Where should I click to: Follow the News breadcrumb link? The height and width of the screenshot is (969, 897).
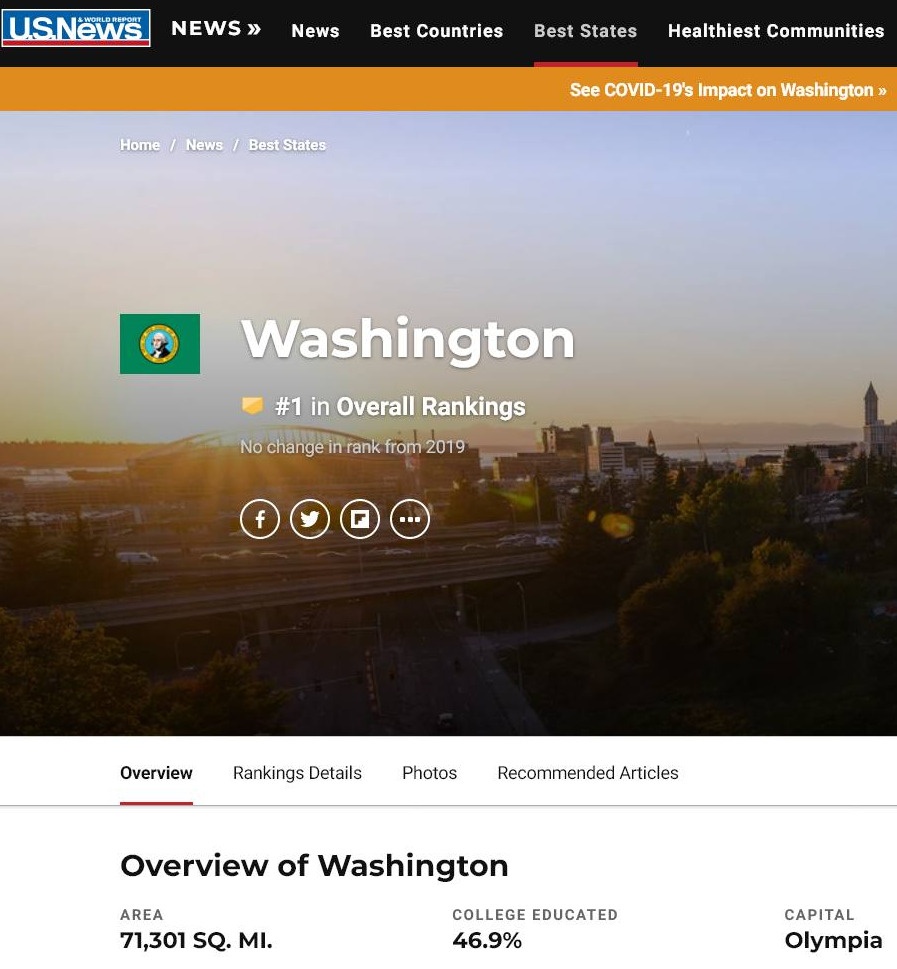click(x=204, y=145)
